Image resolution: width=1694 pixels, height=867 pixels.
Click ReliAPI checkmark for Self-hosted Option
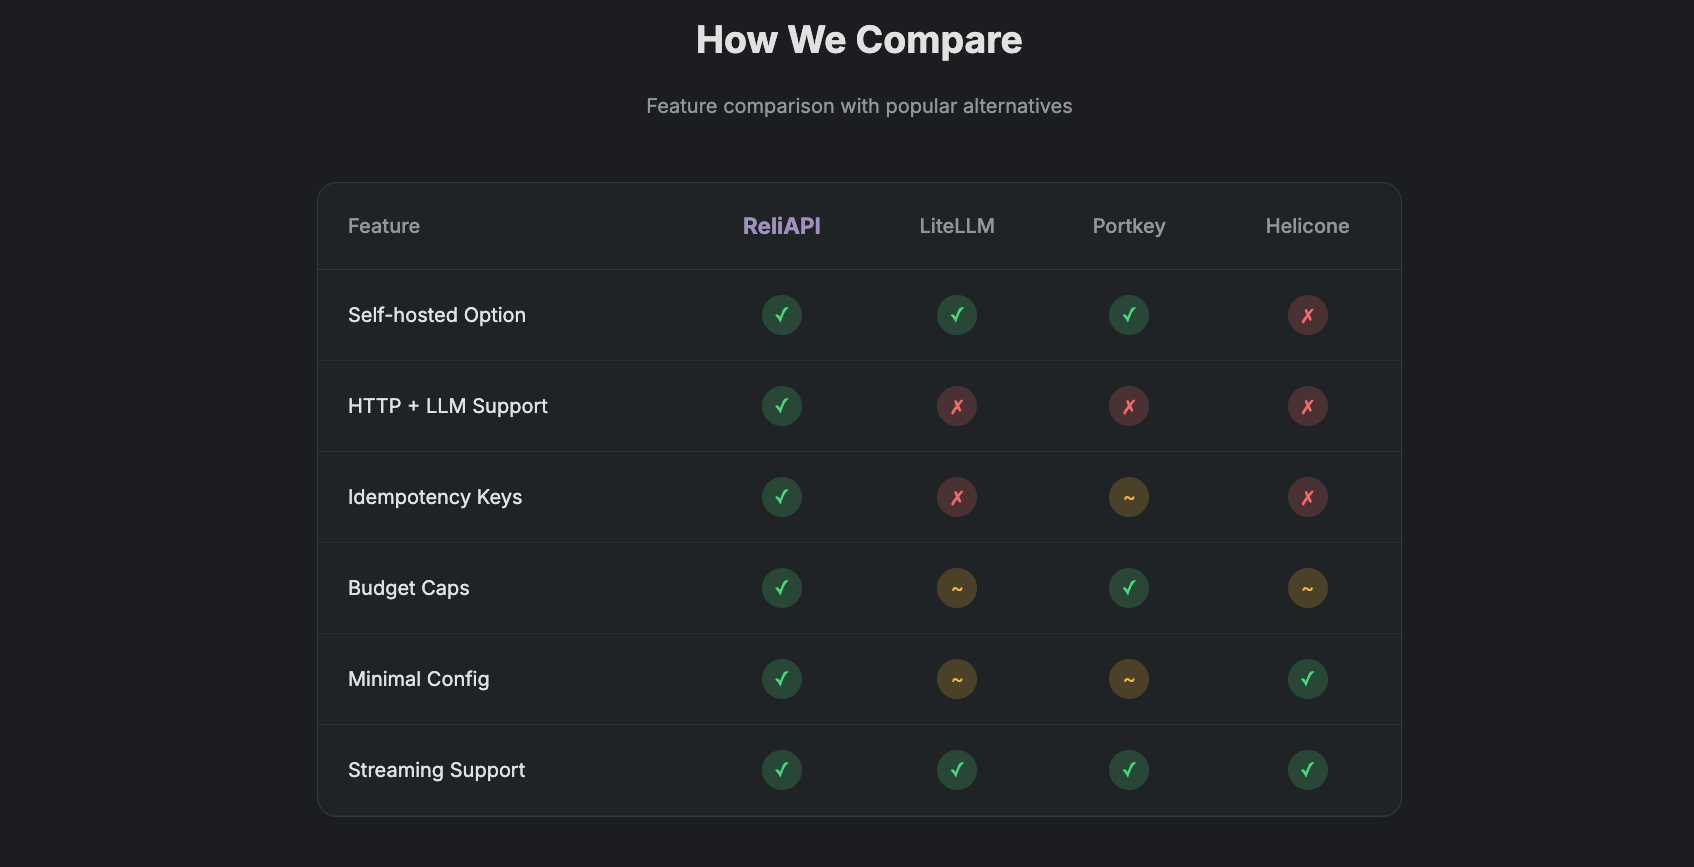click(x=782, y=315)
